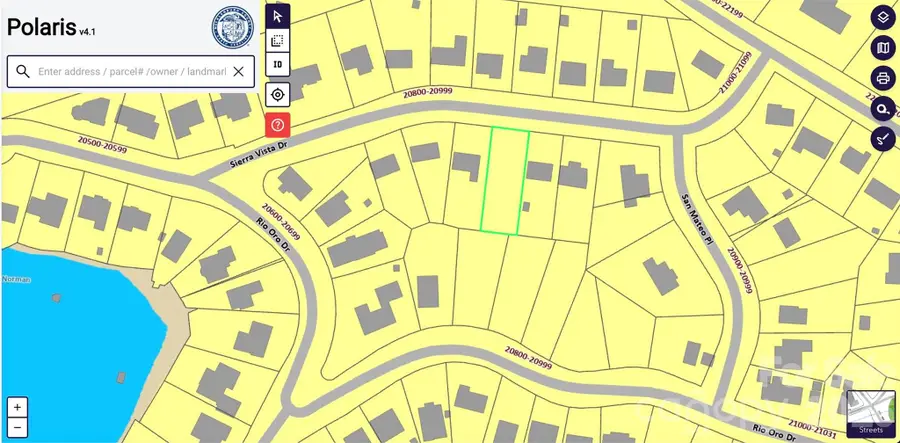Viewport: 900px width, 443px height.
Task: Select the pointer arrow tool
Action: (x=278, y=15)
